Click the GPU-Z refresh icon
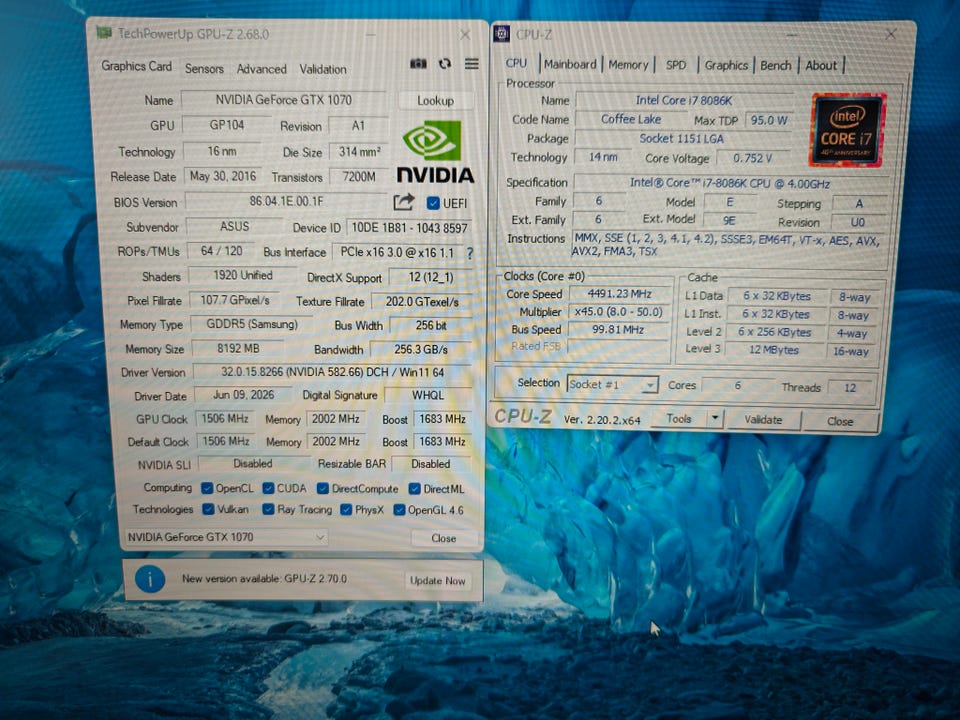The image size is (960, 720). (x=445, y=64)
